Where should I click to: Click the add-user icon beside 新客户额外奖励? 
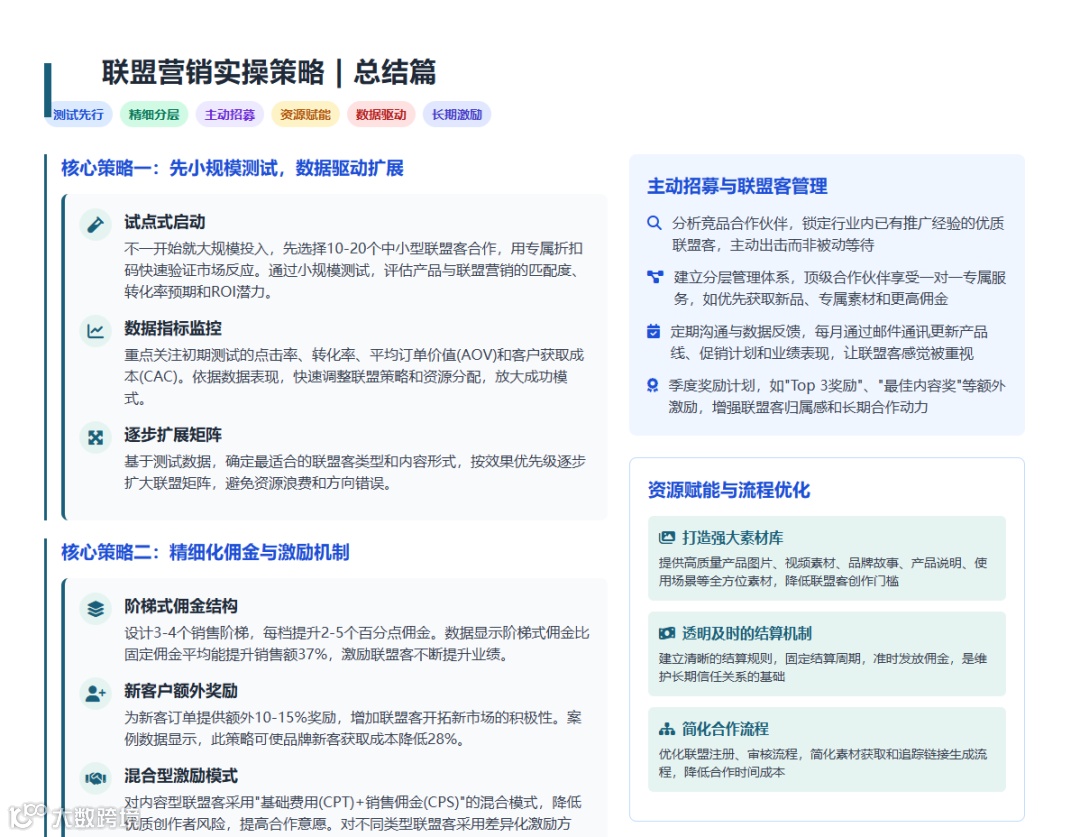(x=96, y=694)
